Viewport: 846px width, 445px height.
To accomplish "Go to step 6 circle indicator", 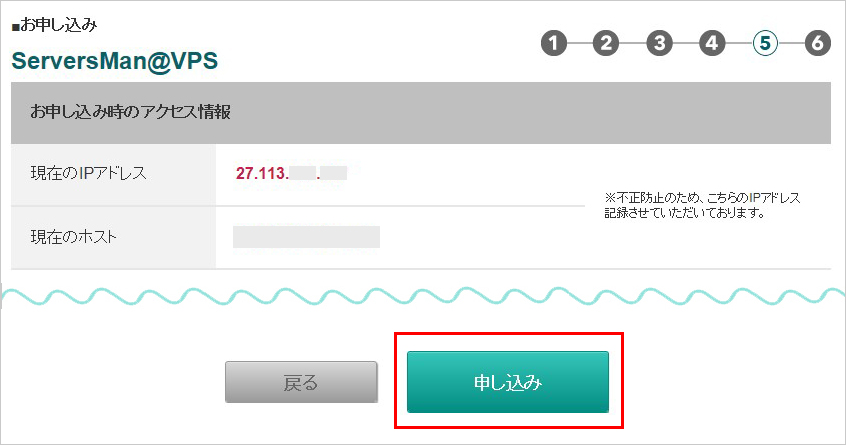I will point(817,43).
